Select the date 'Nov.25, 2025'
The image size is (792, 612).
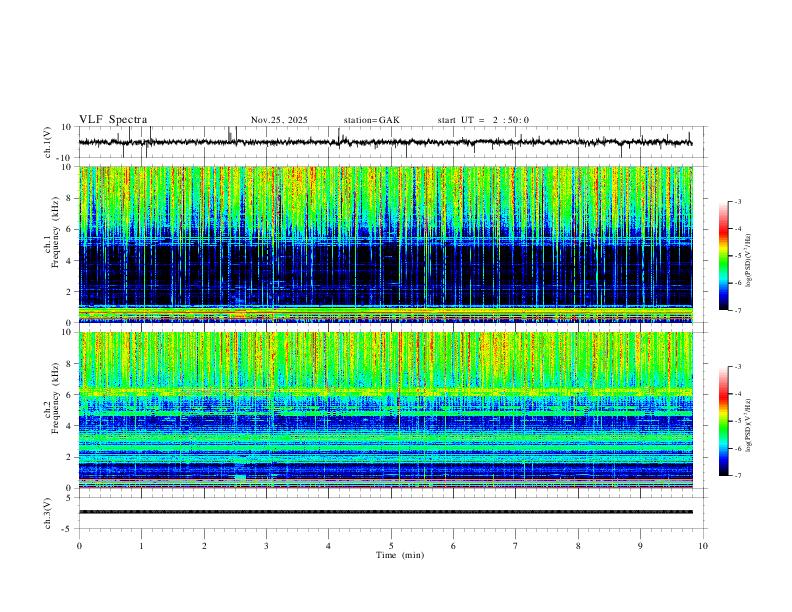click(279, 120)
